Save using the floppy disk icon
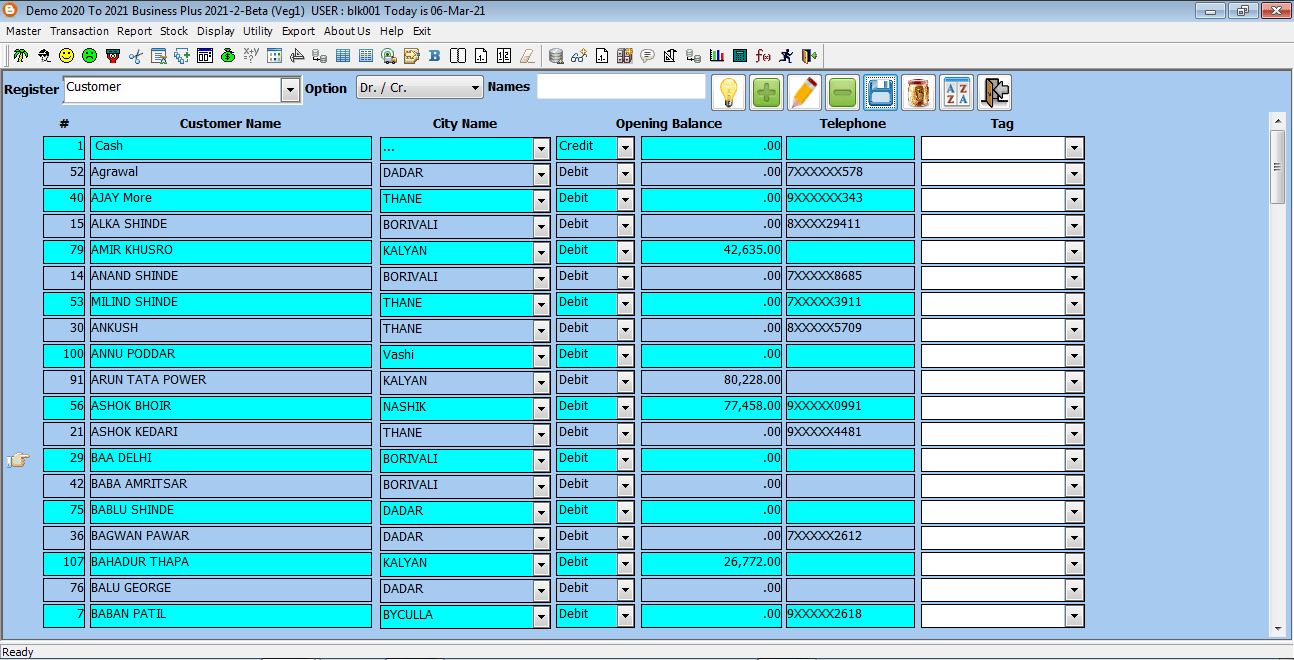Screen dimensions: 1294x660 click(880, 93)
